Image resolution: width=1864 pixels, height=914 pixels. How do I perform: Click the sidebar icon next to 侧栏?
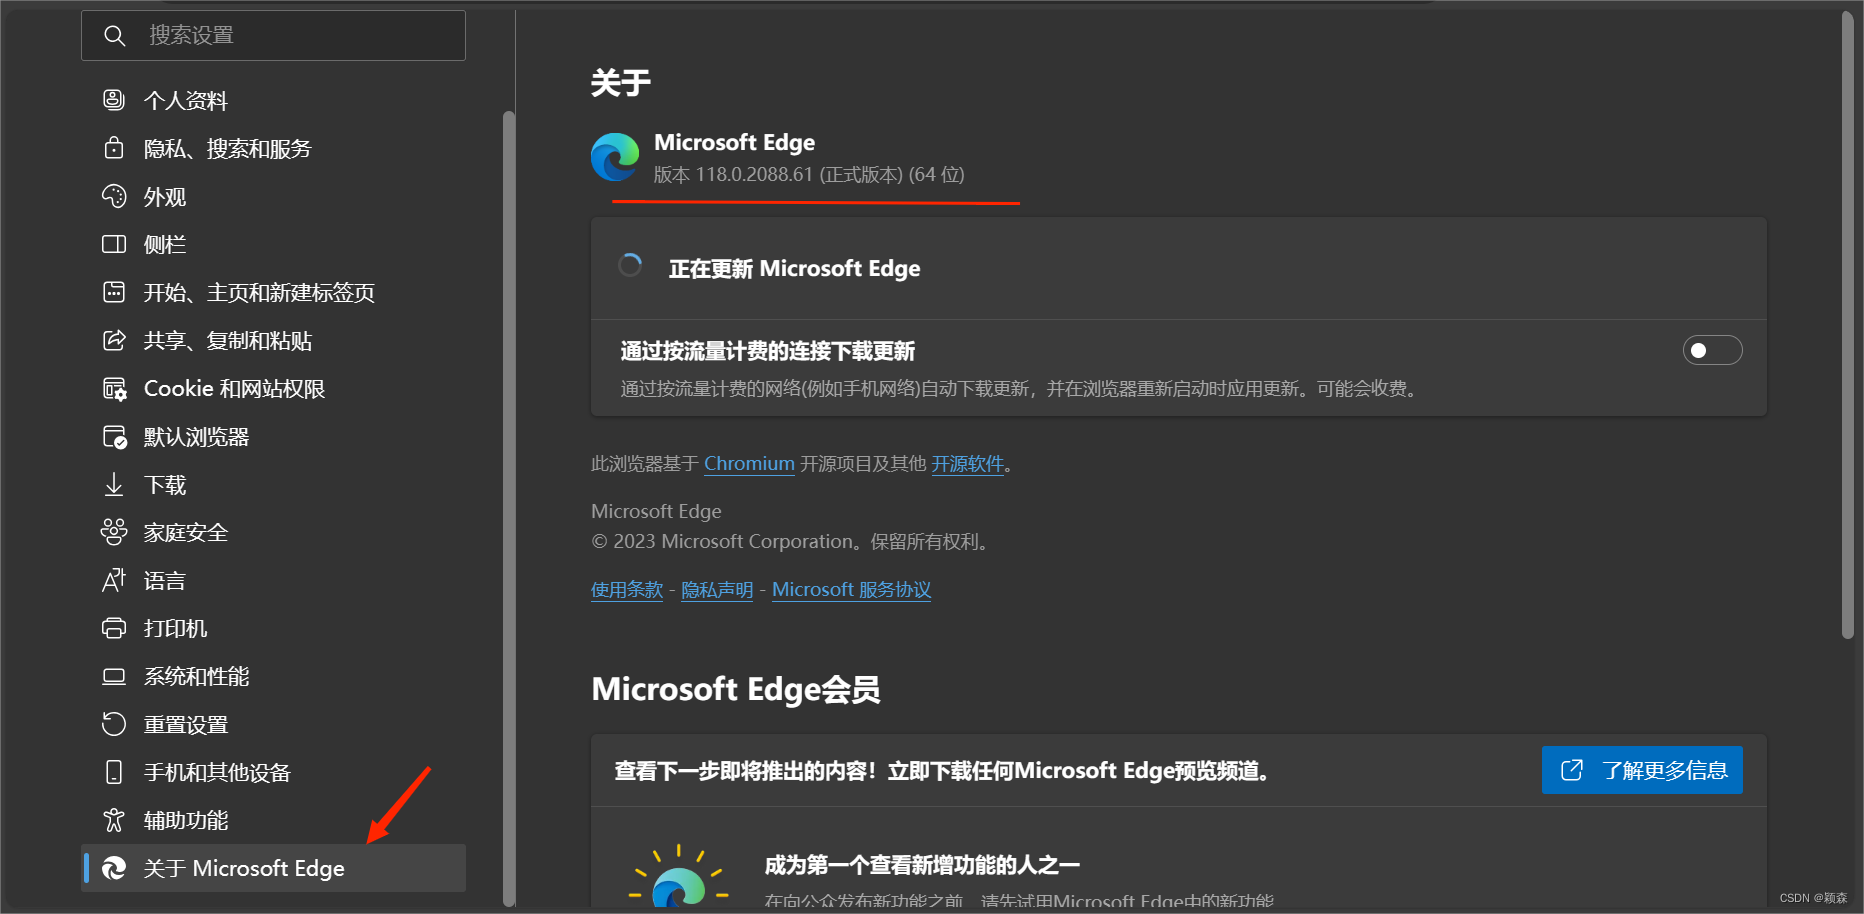[x=114, y=244]
